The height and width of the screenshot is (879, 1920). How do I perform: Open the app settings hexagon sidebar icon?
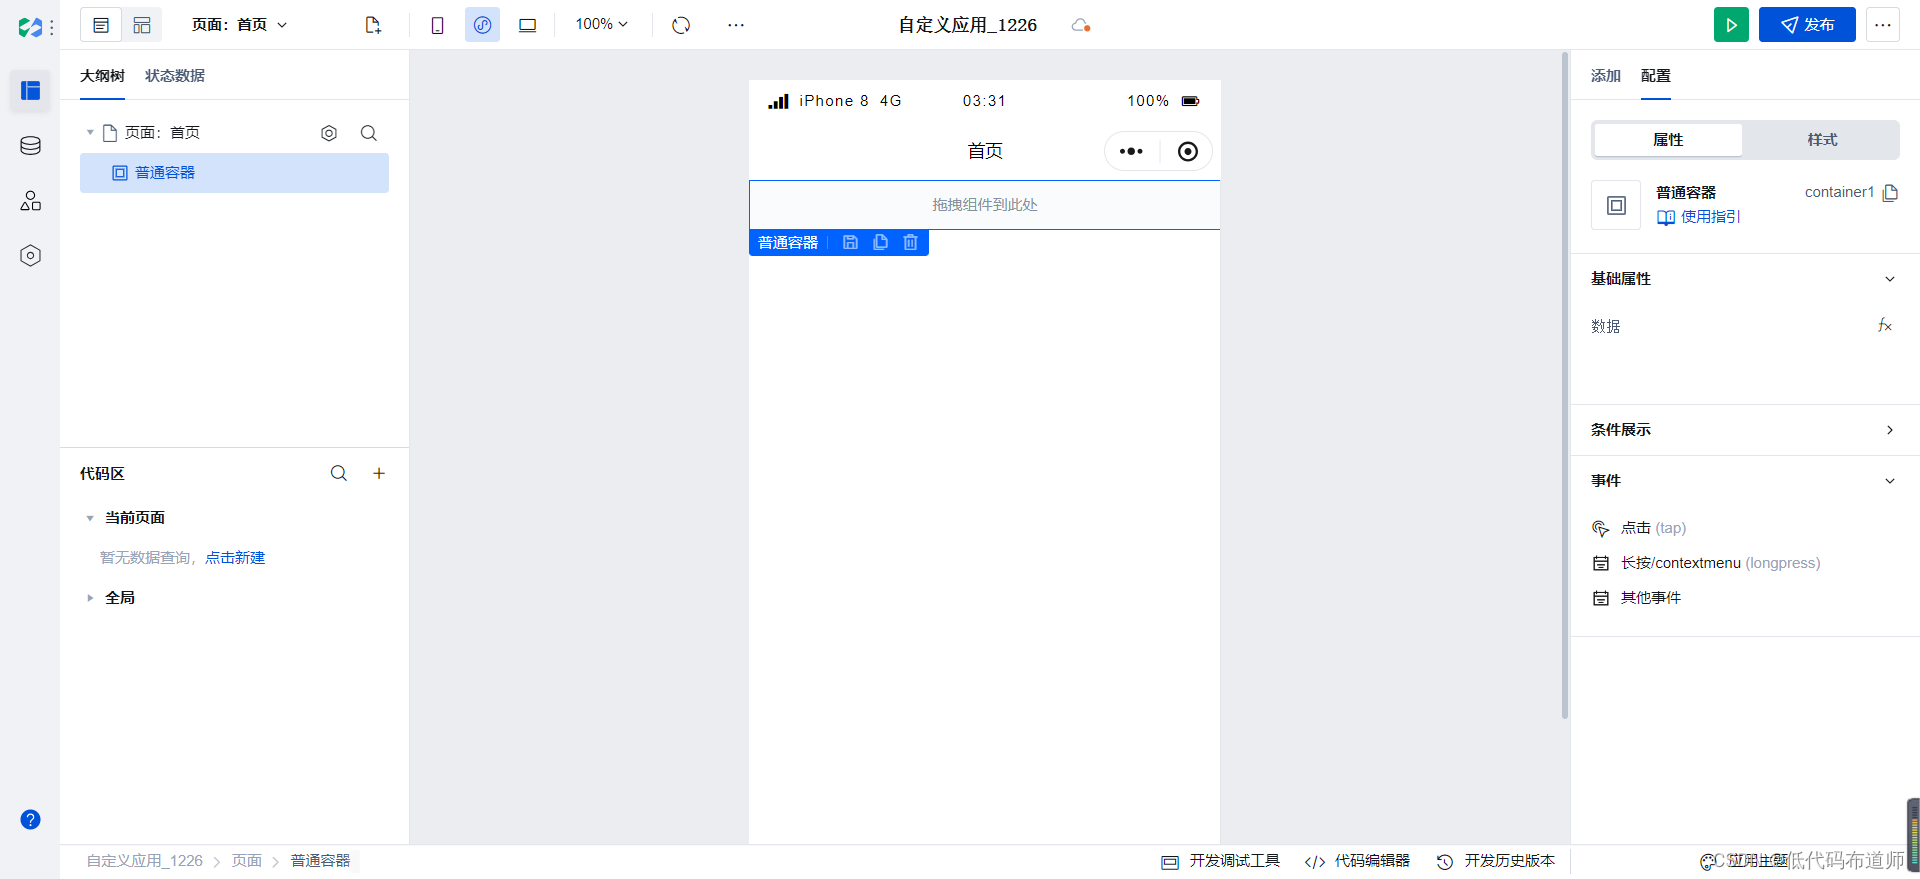(x=30, y=256)
